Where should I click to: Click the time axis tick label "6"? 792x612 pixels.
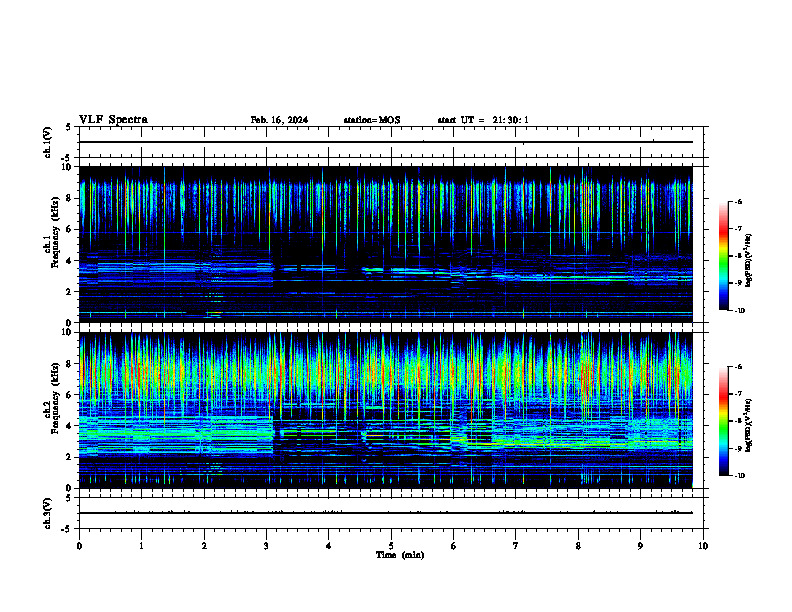(x=453, y=546)
